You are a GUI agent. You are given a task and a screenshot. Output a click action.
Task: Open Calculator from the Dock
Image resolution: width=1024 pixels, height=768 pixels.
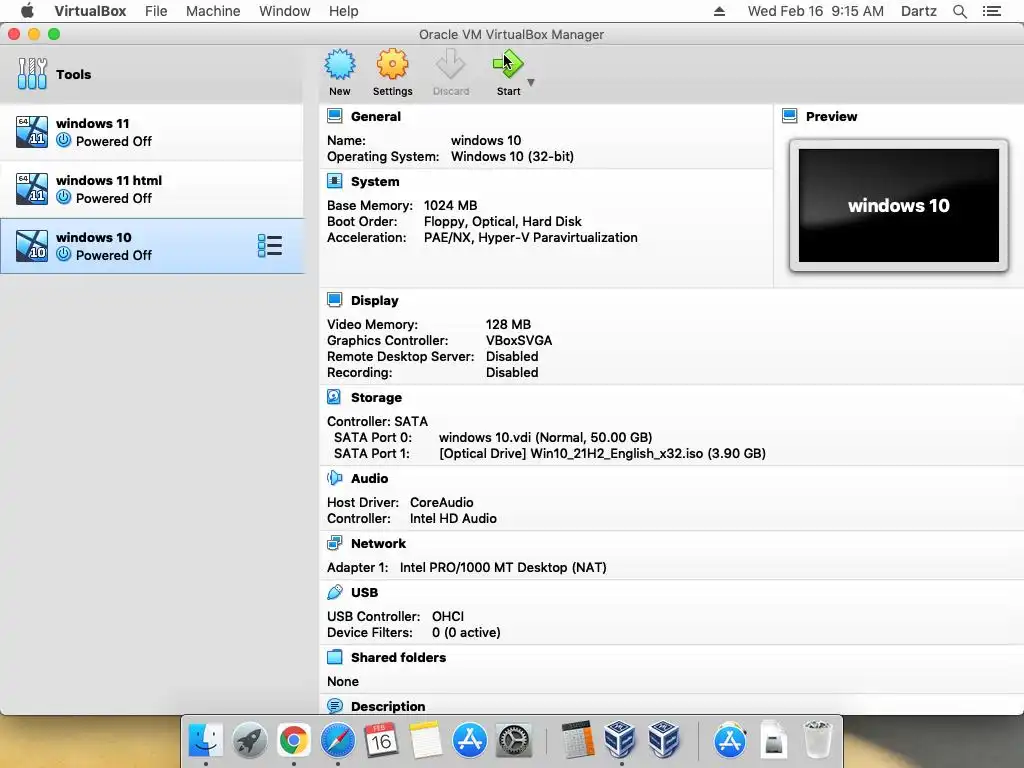tap(577, 740)
